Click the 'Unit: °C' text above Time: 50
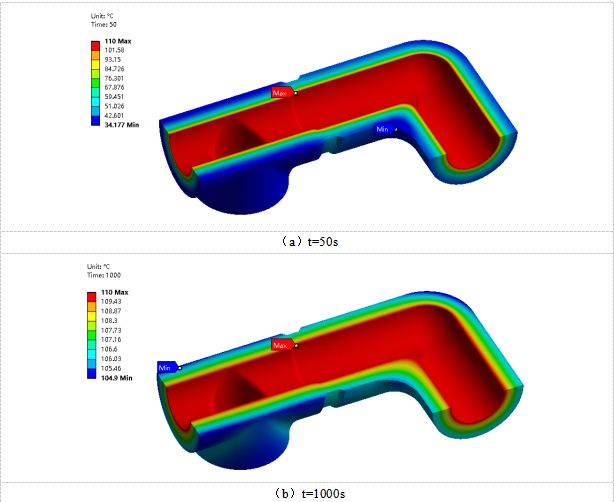 pyautogui.click(x=102, y=16)
